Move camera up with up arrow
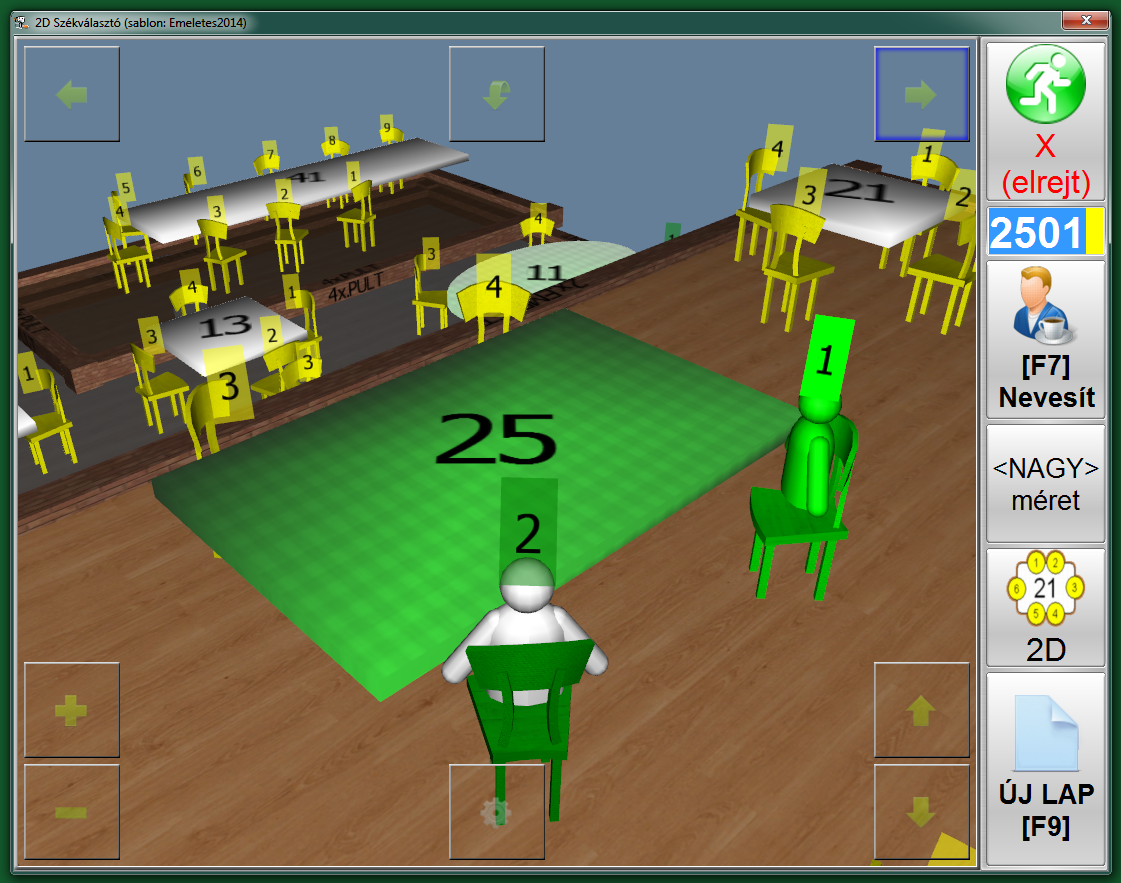This screenshot has height=883, width=1121. tap(921, 710)
